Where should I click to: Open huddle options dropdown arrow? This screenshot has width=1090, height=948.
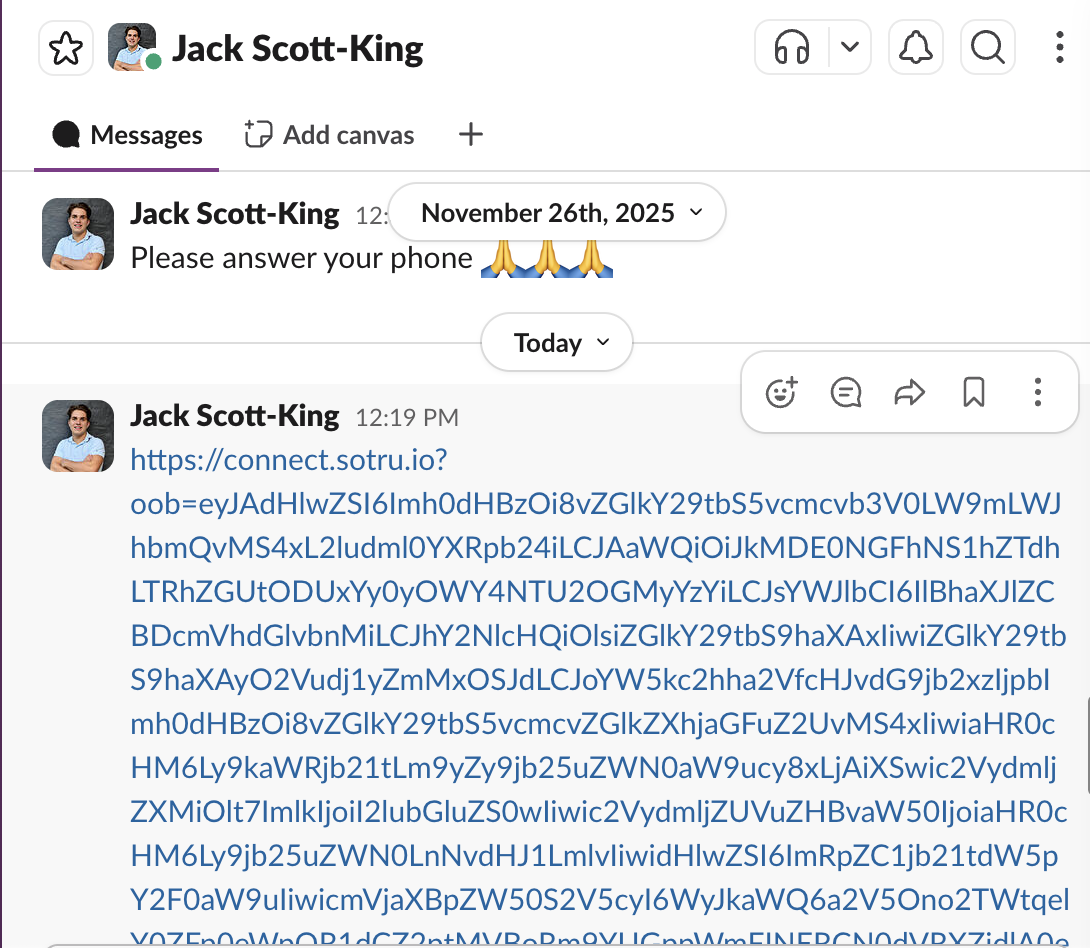click(x=850, y=48)
